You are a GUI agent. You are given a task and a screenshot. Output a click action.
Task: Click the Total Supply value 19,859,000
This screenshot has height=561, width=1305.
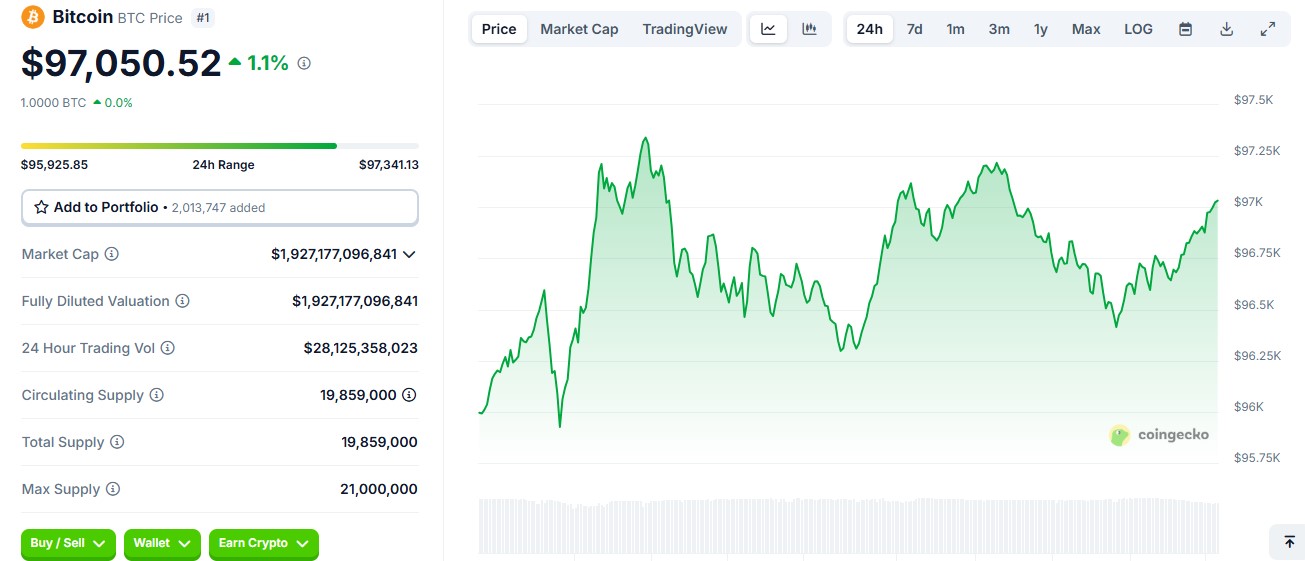379,442
